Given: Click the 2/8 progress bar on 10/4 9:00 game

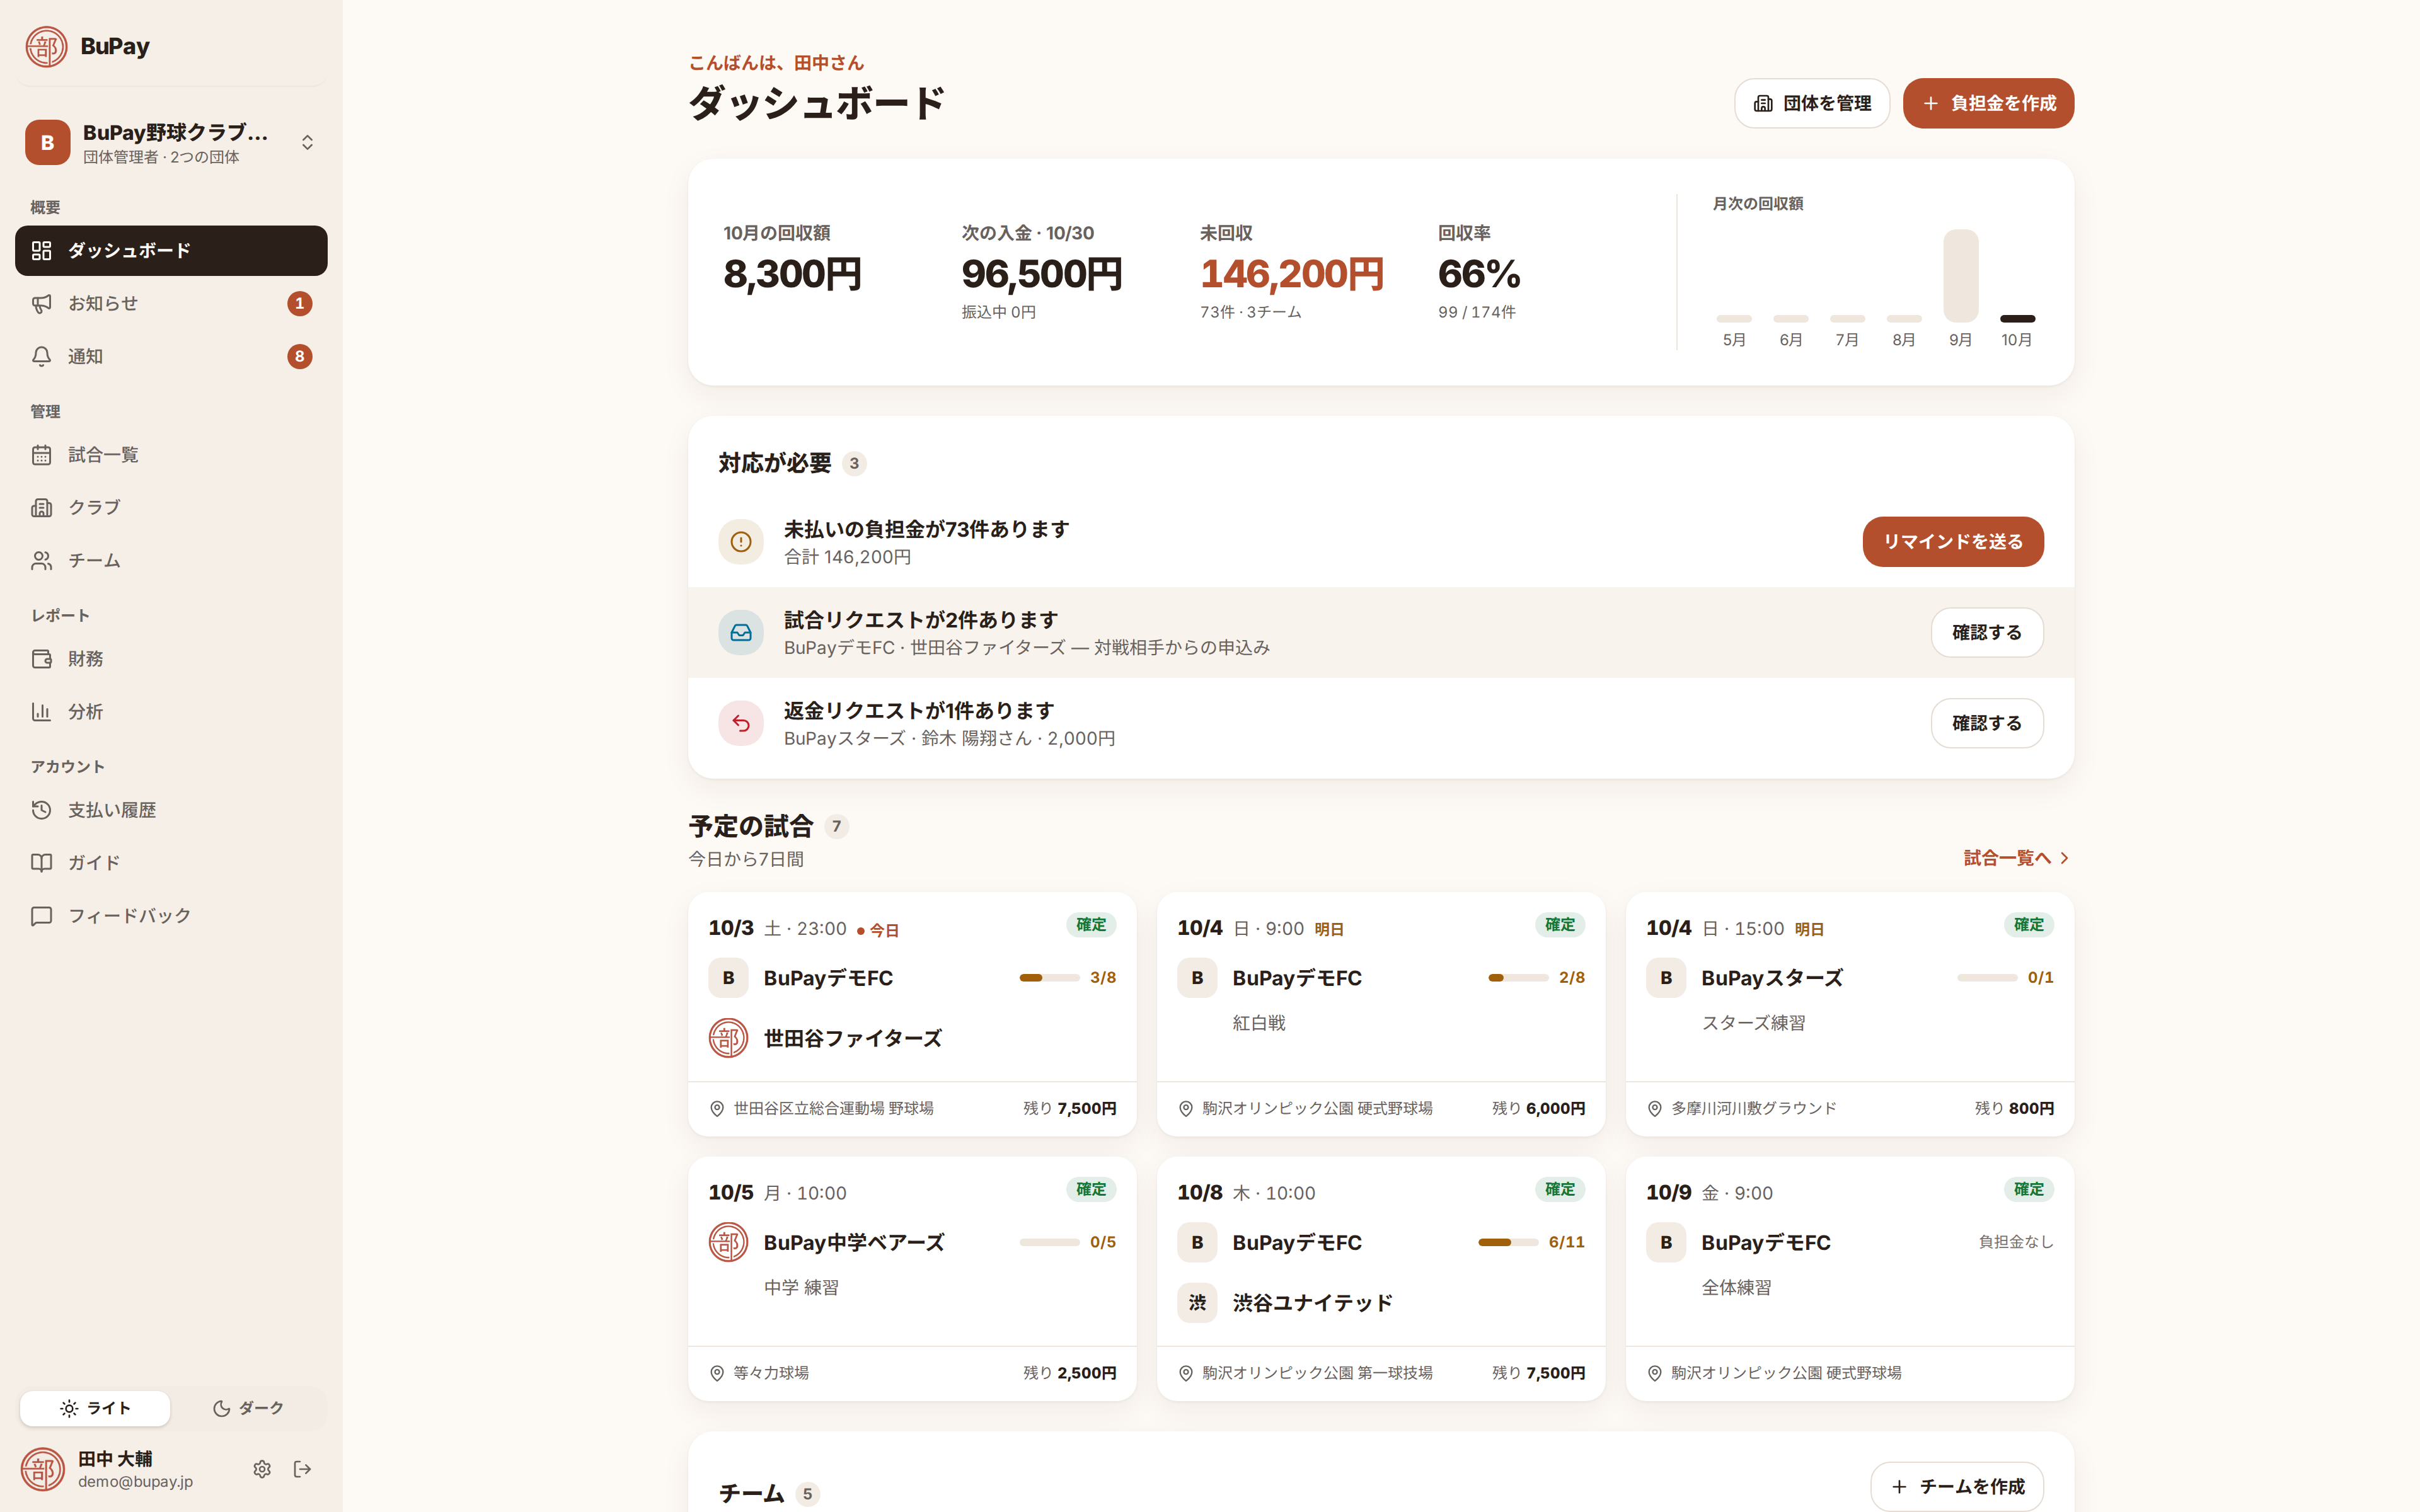Looking at the screenshot, I should click(1518, 978).
